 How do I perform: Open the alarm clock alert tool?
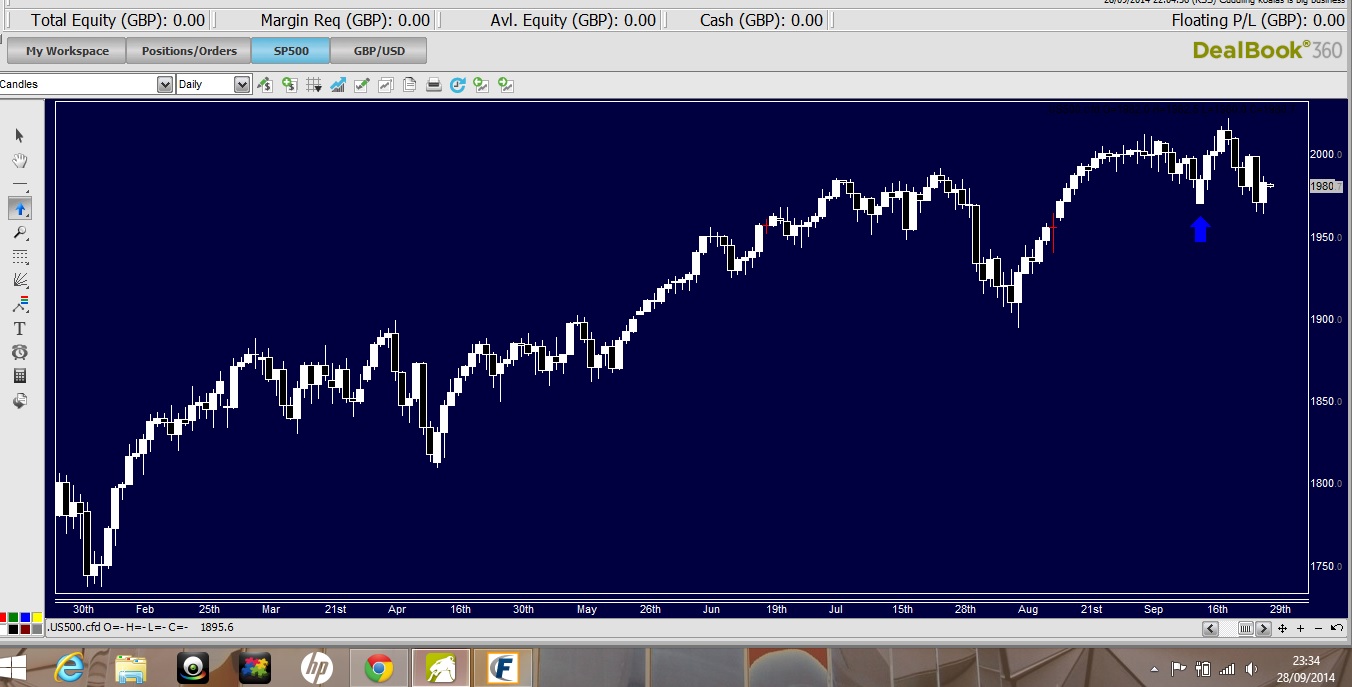[20, 352]
